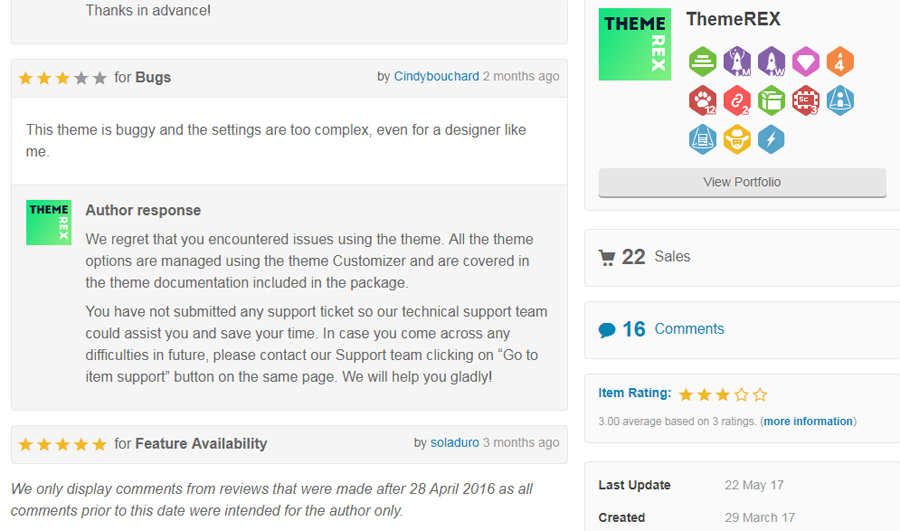Click the Item Rating stars
900x531 pixels.
723,395
